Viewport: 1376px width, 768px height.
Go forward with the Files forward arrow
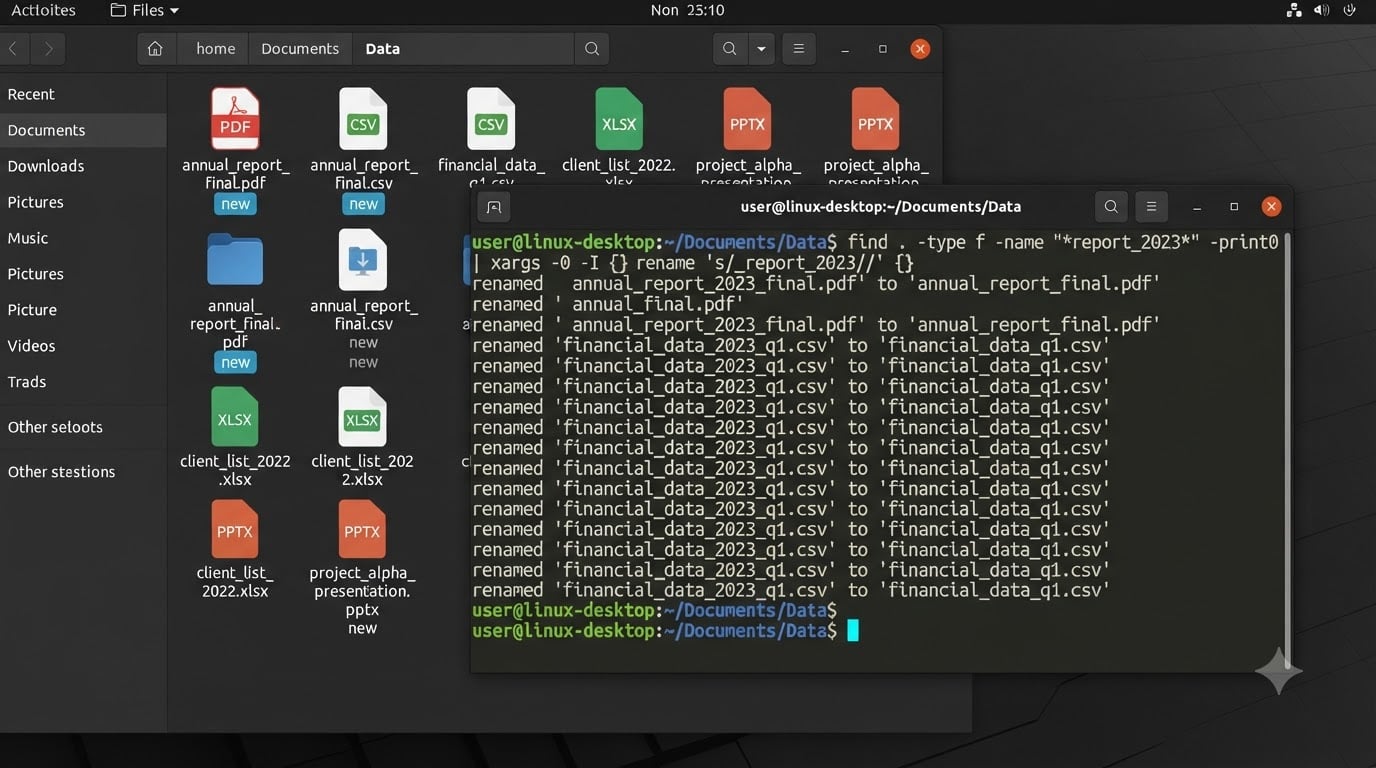(x=47, y=48)
